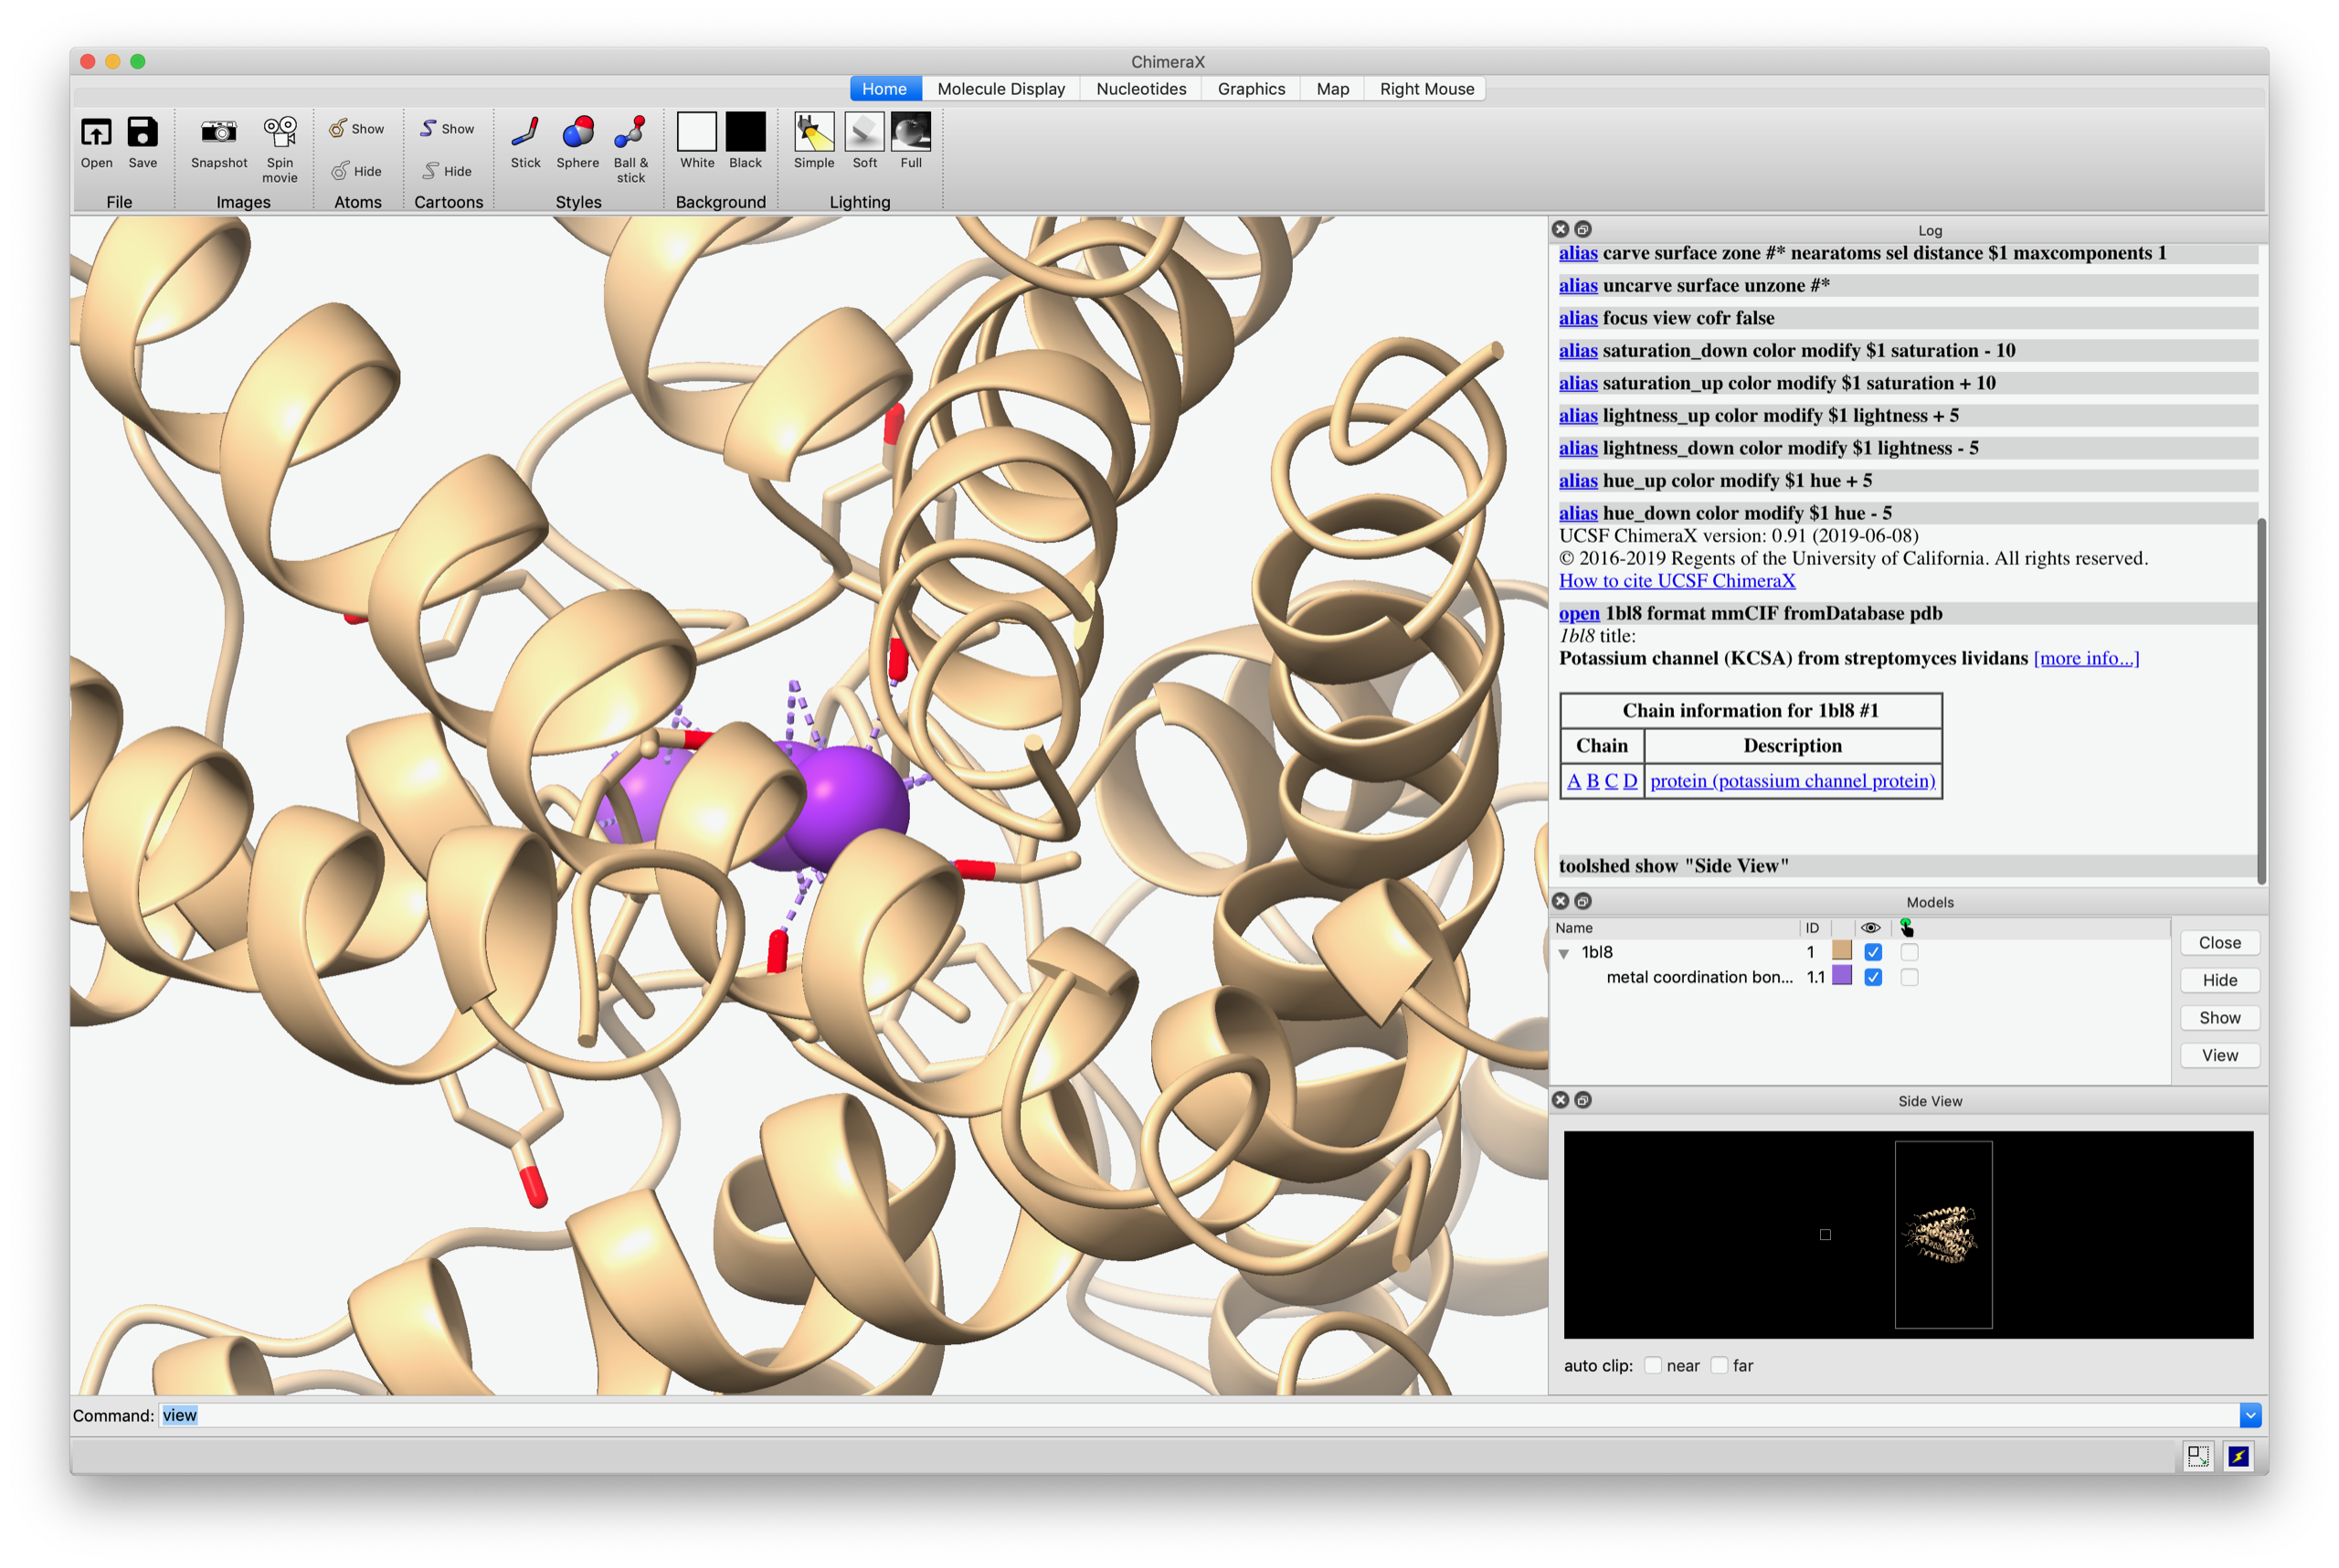This screenshot has height=1568, width=2339.
Task: Click the Open file icon
Action: click(x=96, y=133)
